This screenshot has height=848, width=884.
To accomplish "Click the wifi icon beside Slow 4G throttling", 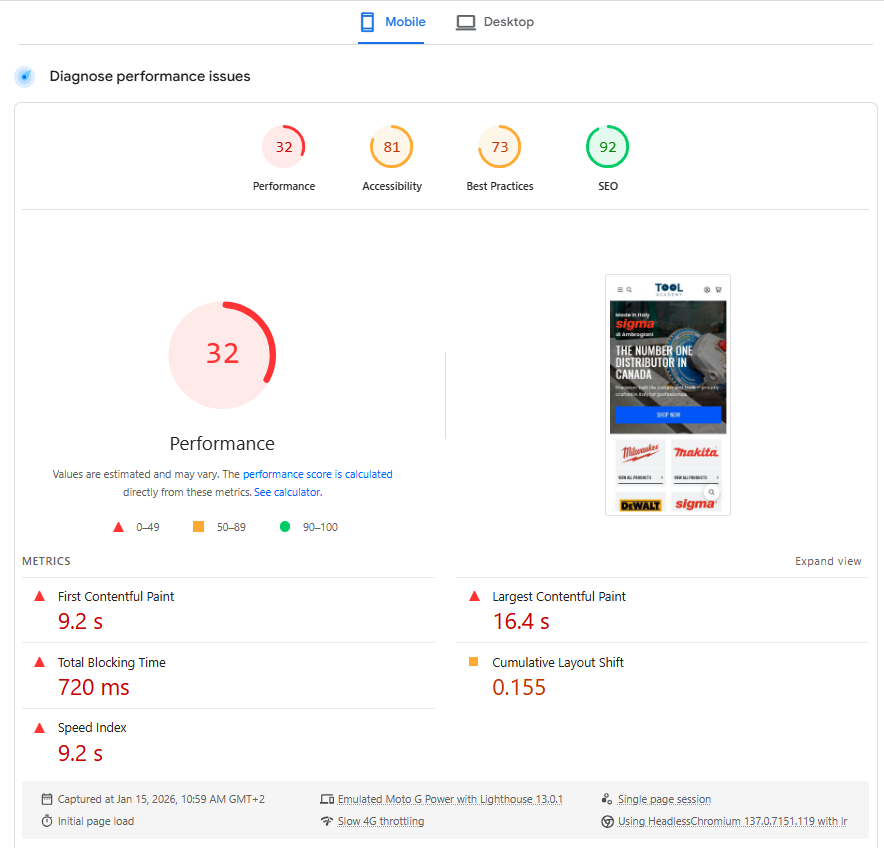I will [327, 821].
